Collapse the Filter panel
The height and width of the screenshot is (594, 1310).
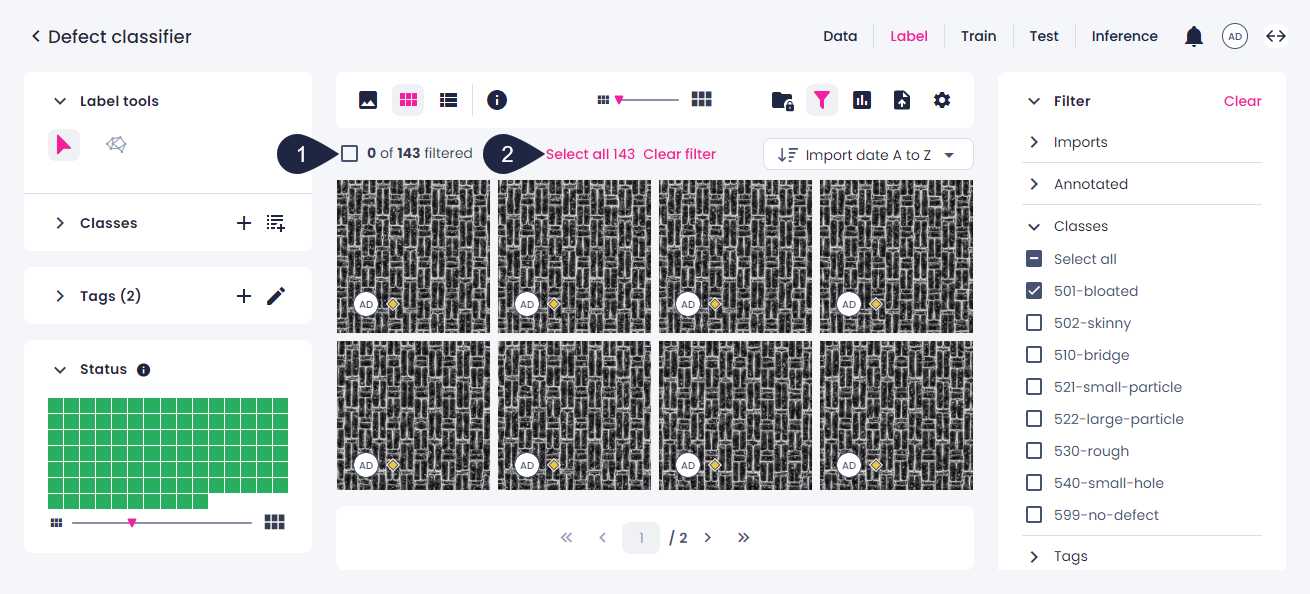point(1034,101)
